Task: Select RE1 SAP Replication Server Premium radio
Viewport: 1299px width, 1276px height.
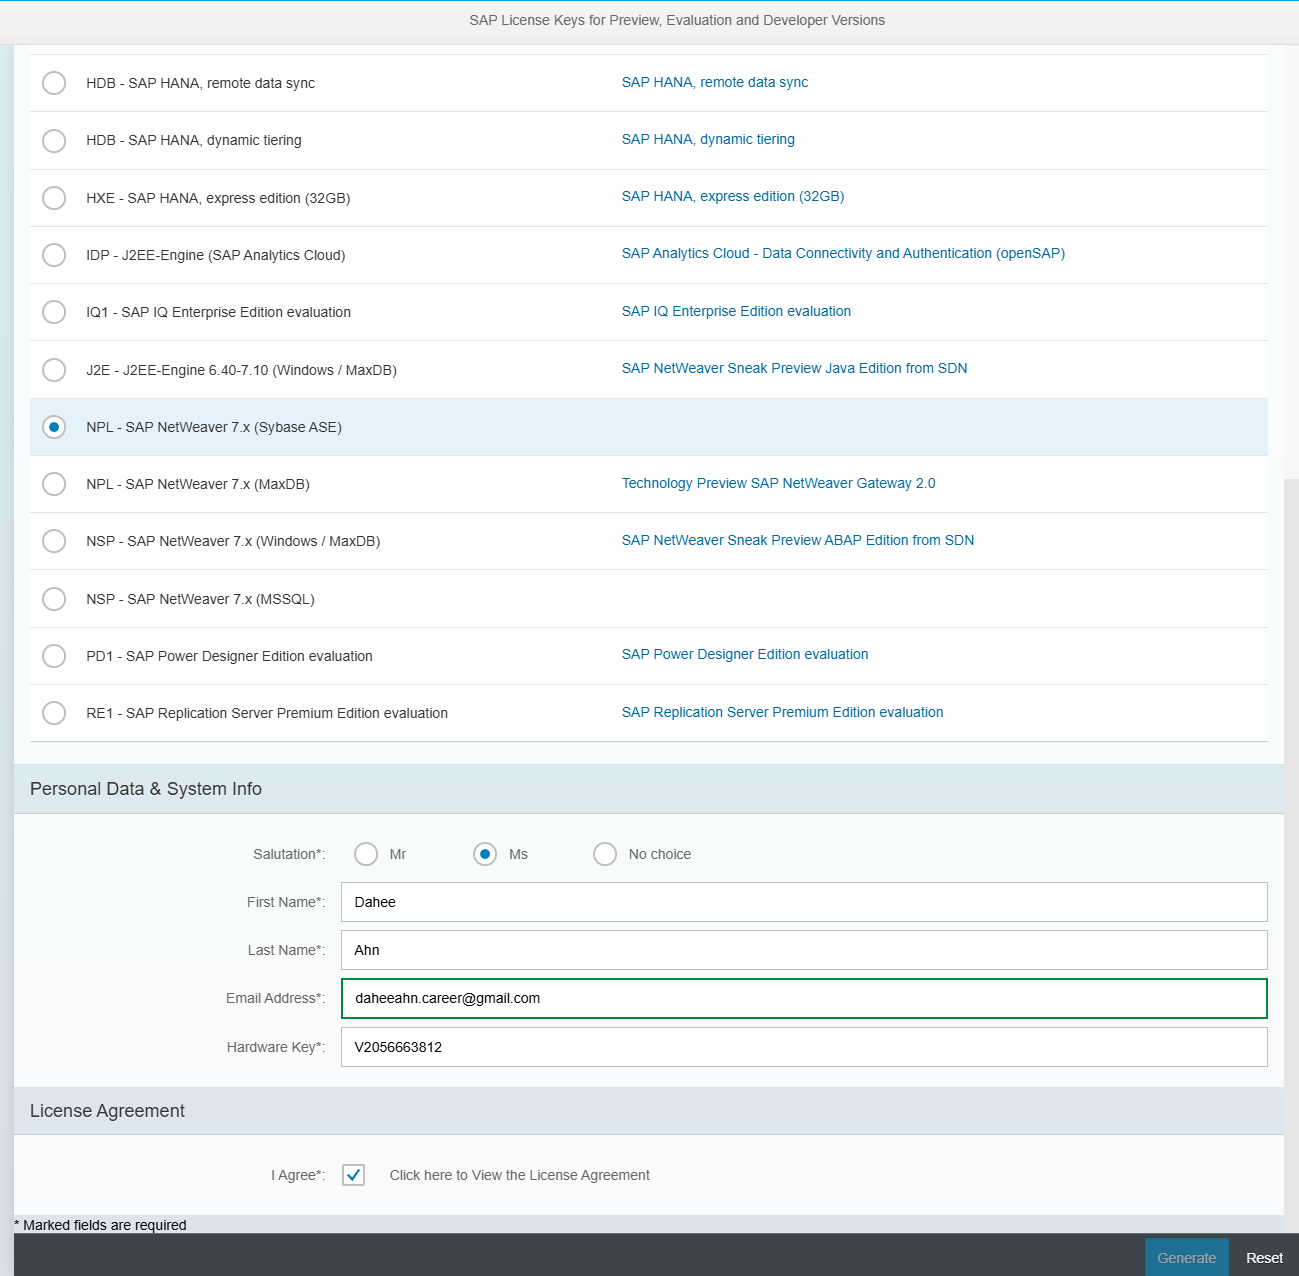Action: pos(54,713)
